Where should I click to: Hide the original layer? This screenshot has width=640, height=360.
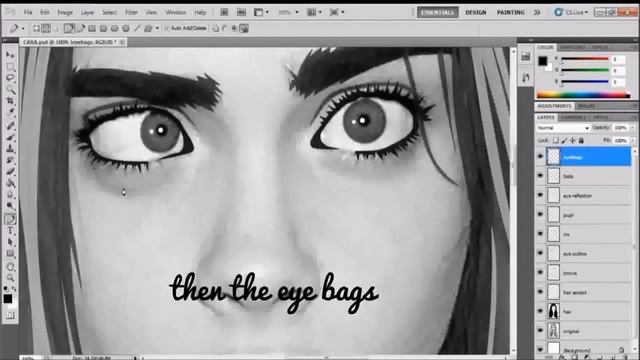540,331
